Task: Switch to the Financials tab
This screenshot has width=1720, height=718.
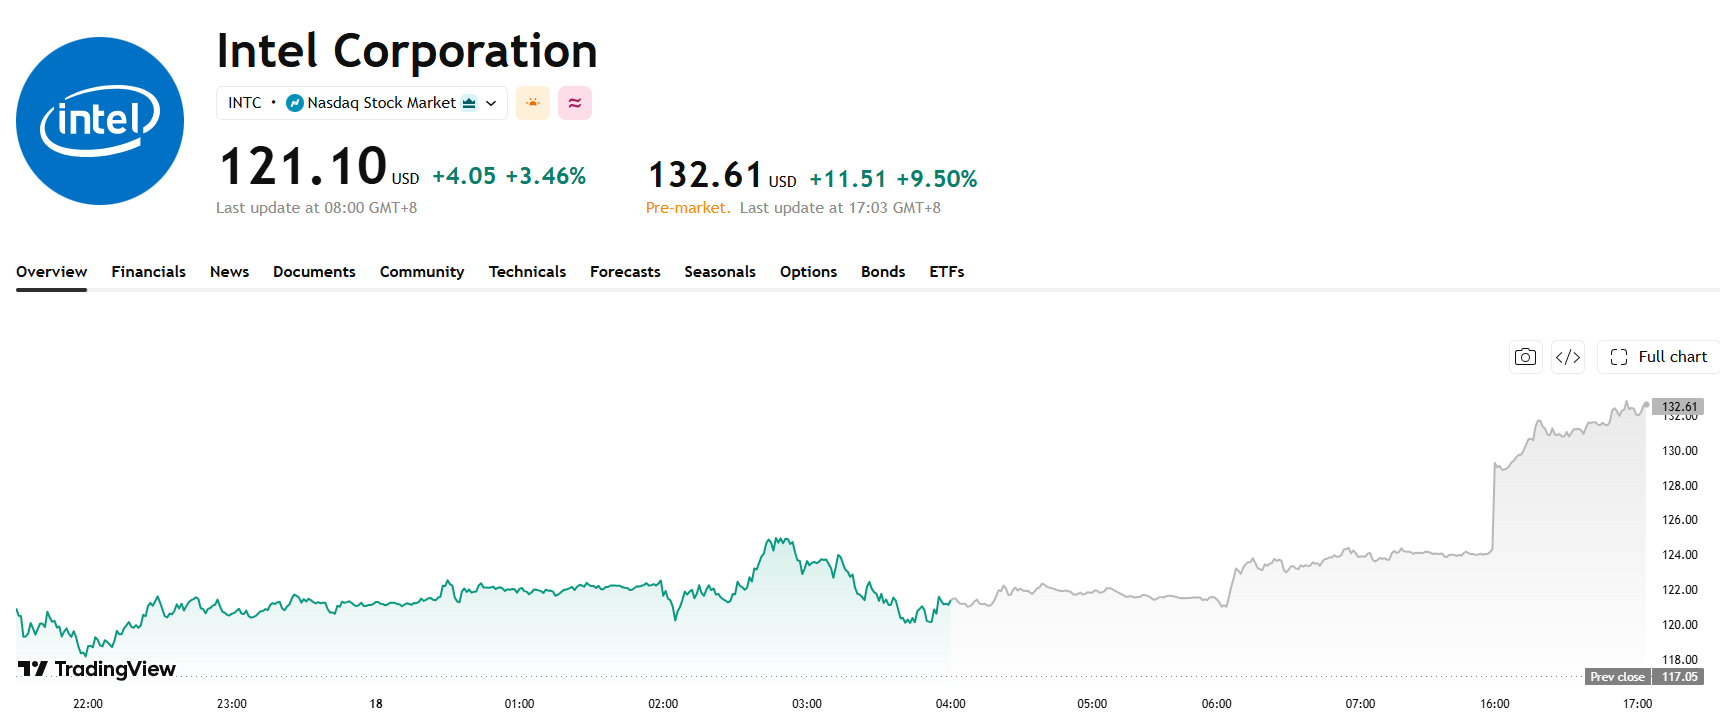Action: point(148,272)
